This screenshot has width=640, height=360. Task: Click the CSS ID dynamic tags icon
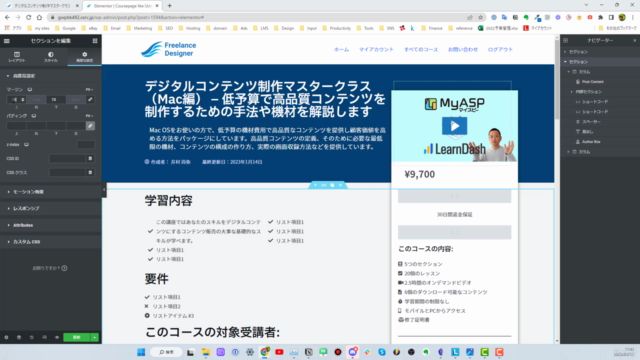click(90, 158)
